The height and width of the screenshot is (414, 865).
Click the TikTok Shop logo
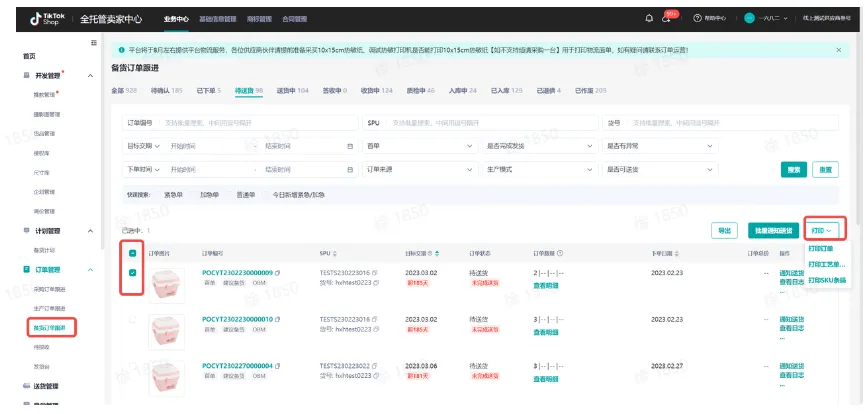tap(47, 19)
